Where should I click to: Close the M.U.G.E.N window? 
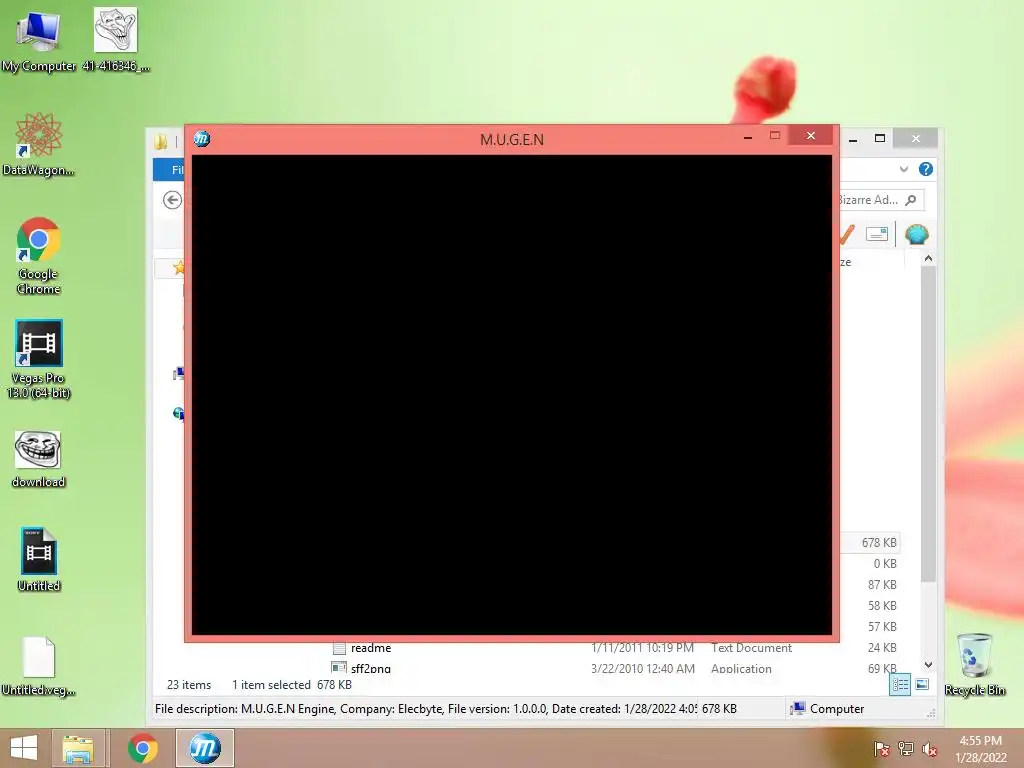[810, 135]
